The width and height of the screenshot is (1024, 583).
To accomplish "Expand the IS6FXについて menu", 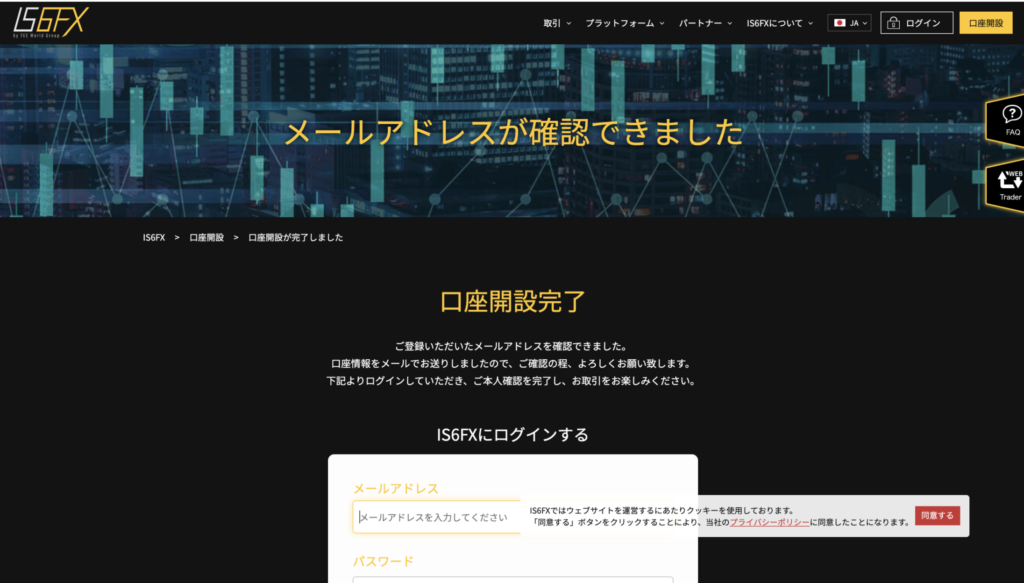I will click(x=780, y=23).
